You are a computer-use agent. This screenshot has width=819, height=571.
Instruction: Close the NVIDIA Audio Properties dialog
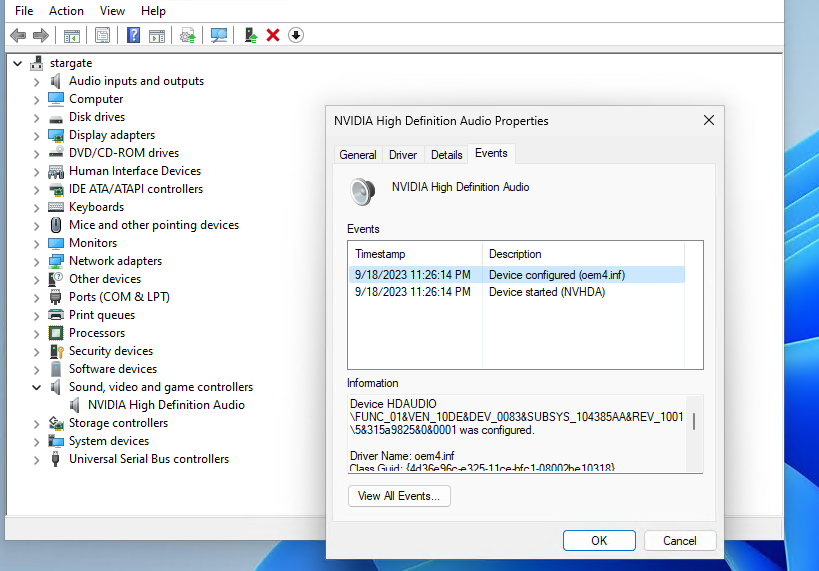pyautogui.click(x=709, y=121)
